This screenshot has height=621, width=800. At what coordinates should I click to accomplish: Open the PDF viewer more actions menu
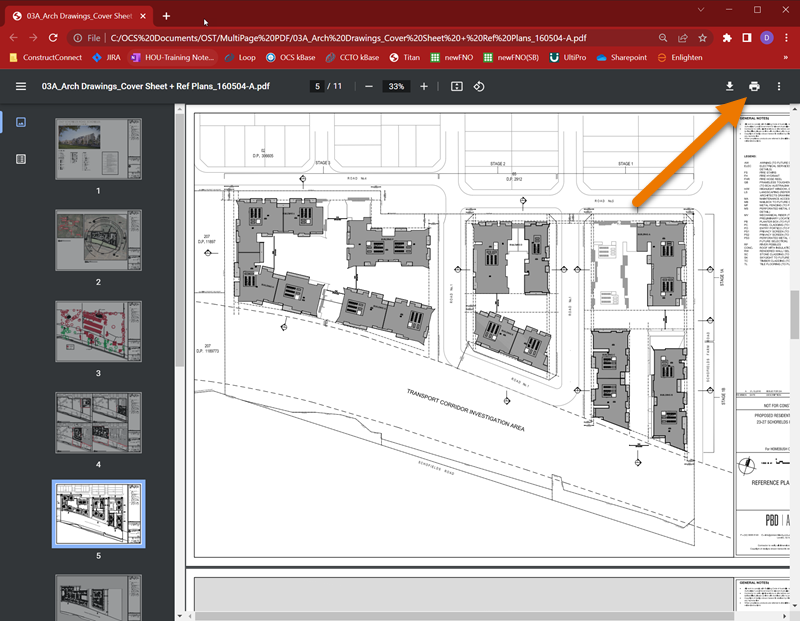click(x=779, y=86)
